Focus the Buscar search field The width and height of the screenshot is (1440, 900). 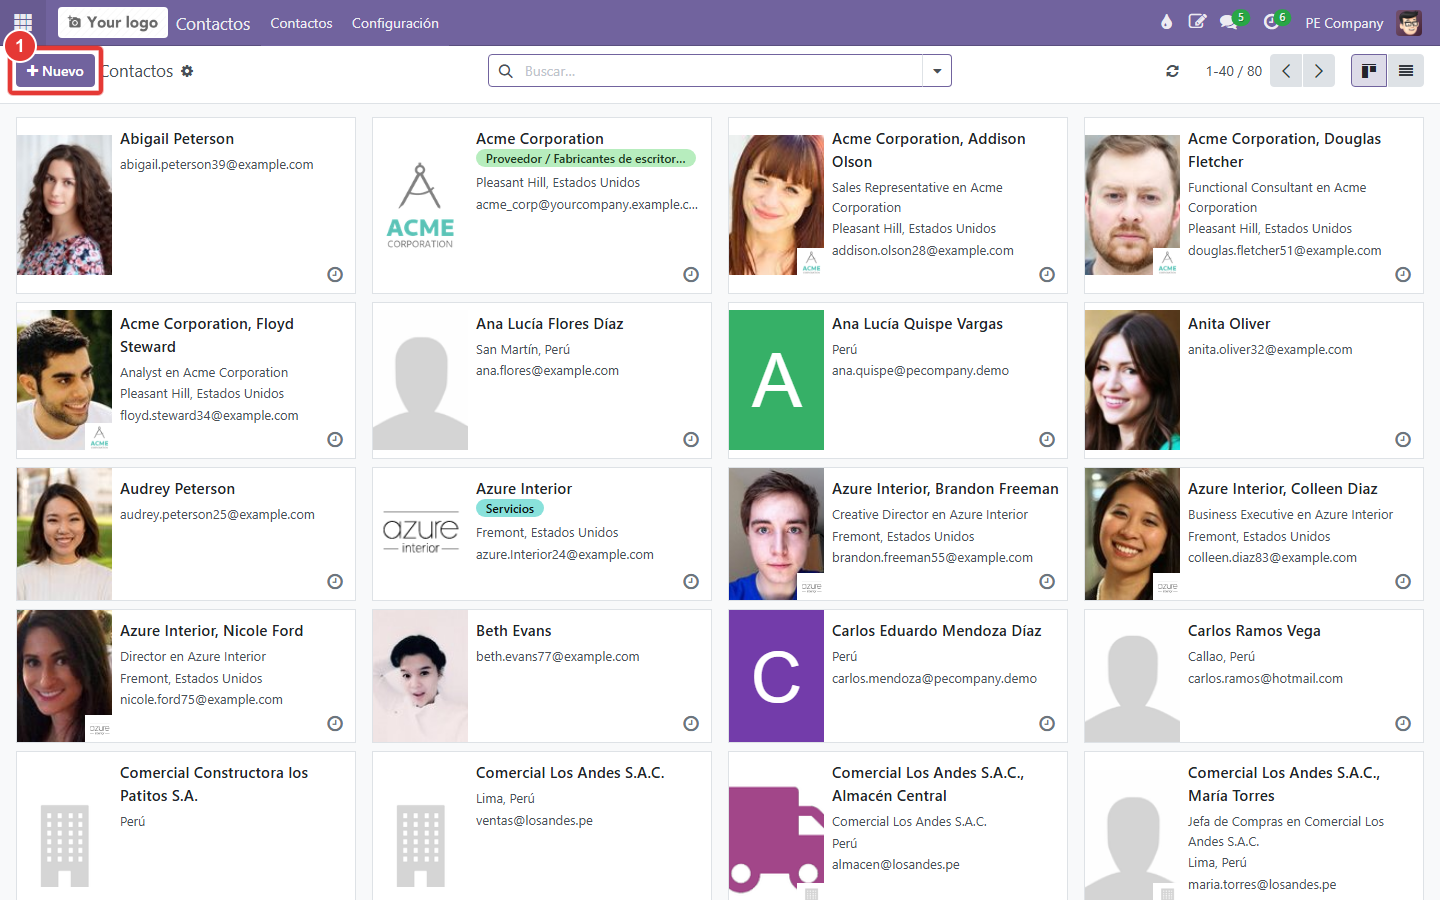[x=720, y=71]
